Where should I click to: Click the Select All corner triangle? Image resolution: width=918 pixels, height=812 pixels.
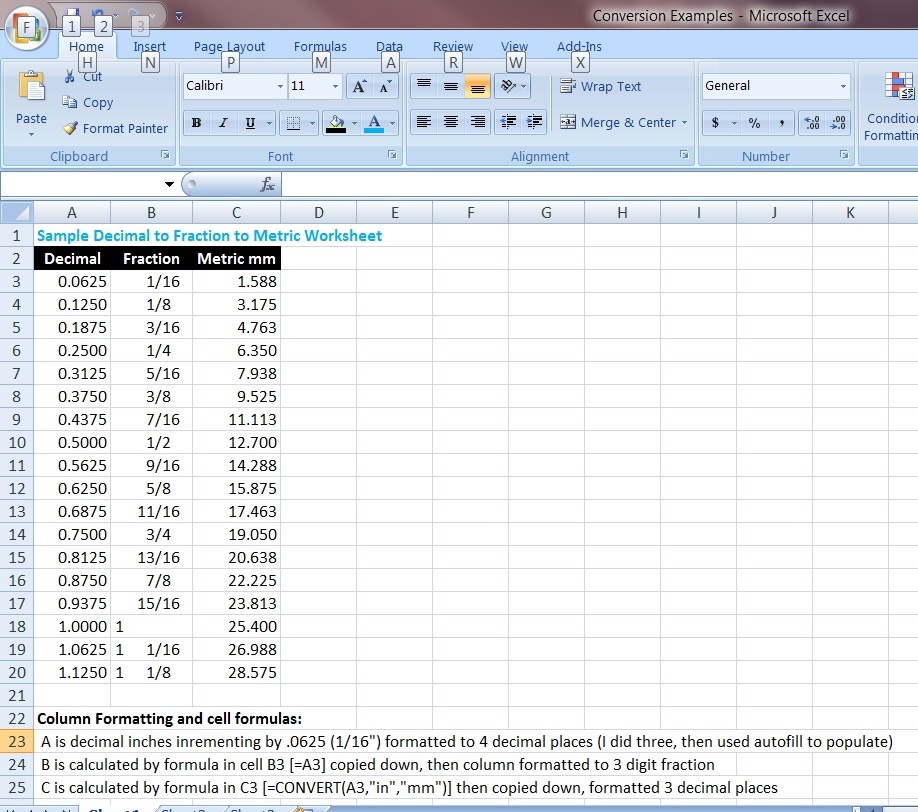tap(17, 212)
